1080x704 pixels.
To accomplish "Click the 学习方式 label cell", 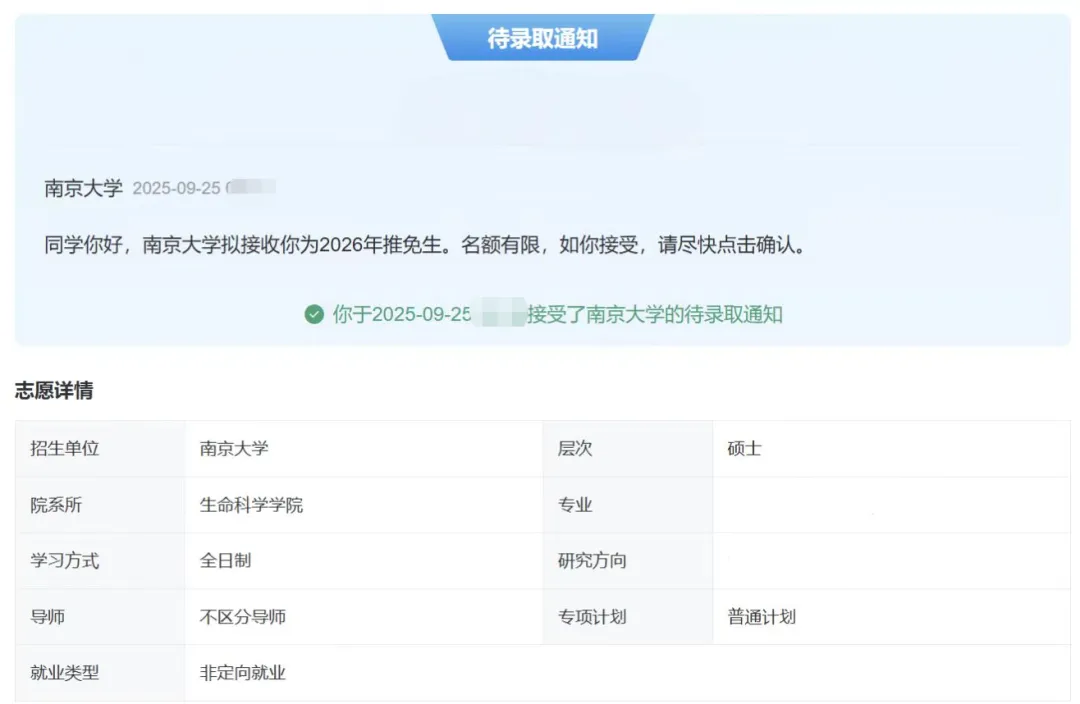I will (x=100, y=561).
